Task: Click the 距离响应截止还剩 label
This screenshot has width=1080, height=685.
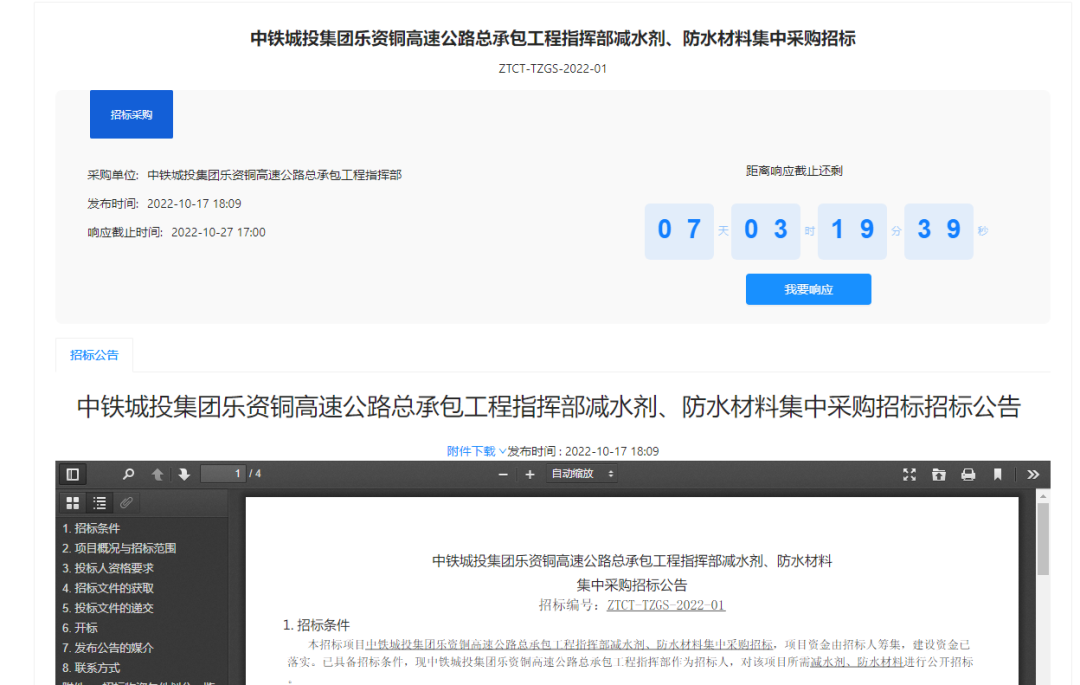Action: (793, 171)
